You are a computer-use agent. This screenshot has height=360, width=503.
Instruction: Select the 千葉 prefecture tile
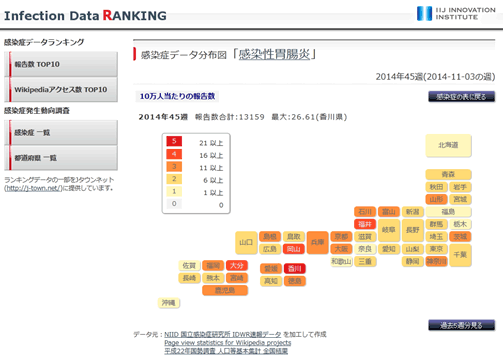460,255
